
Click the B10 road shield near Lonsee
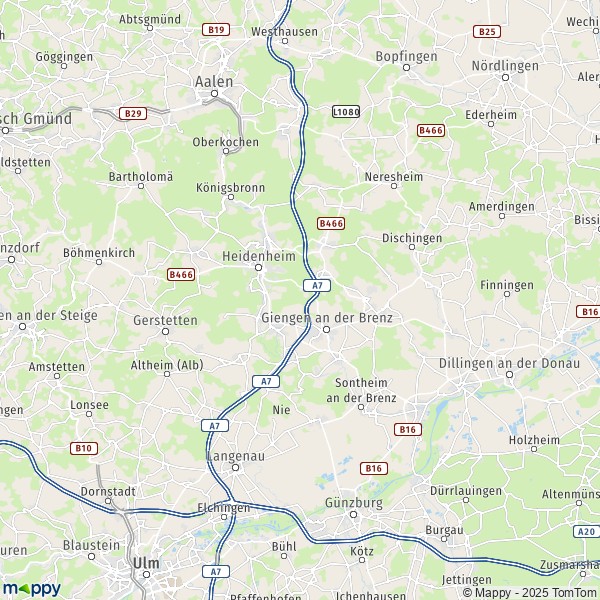click(84, 448)
